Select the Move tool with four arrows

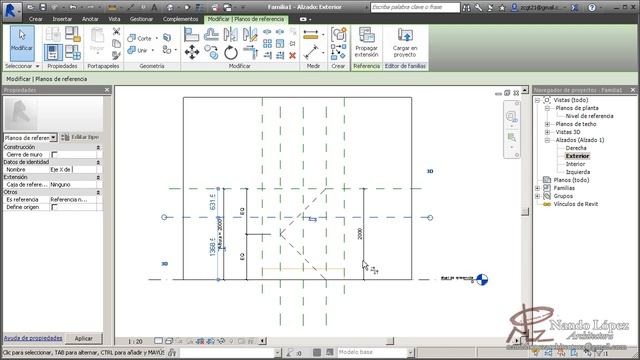[192, 52]
